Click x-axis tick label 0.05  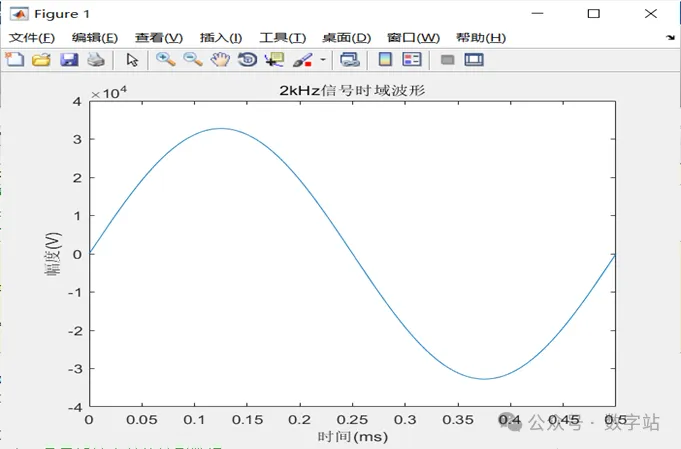tap(142, 419)
